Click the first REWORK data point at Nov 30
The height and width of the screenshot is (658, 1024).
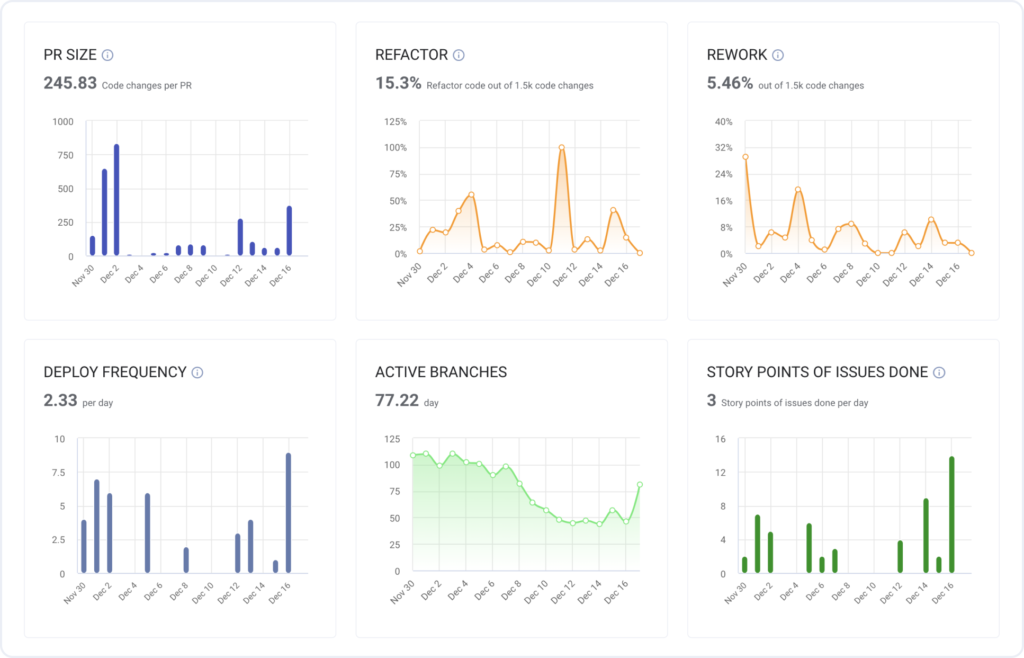(745, 157)
